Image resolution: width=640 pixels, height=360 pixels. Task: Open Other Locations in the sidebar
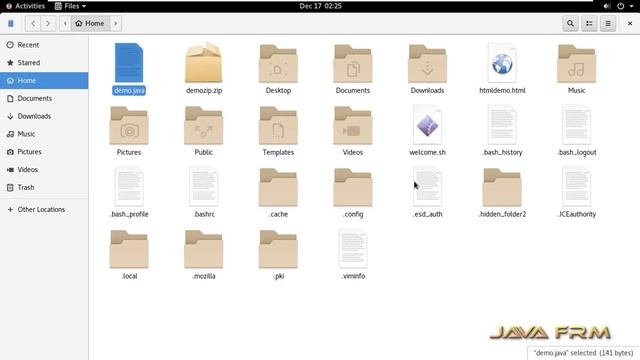click(x=44, y=209)
